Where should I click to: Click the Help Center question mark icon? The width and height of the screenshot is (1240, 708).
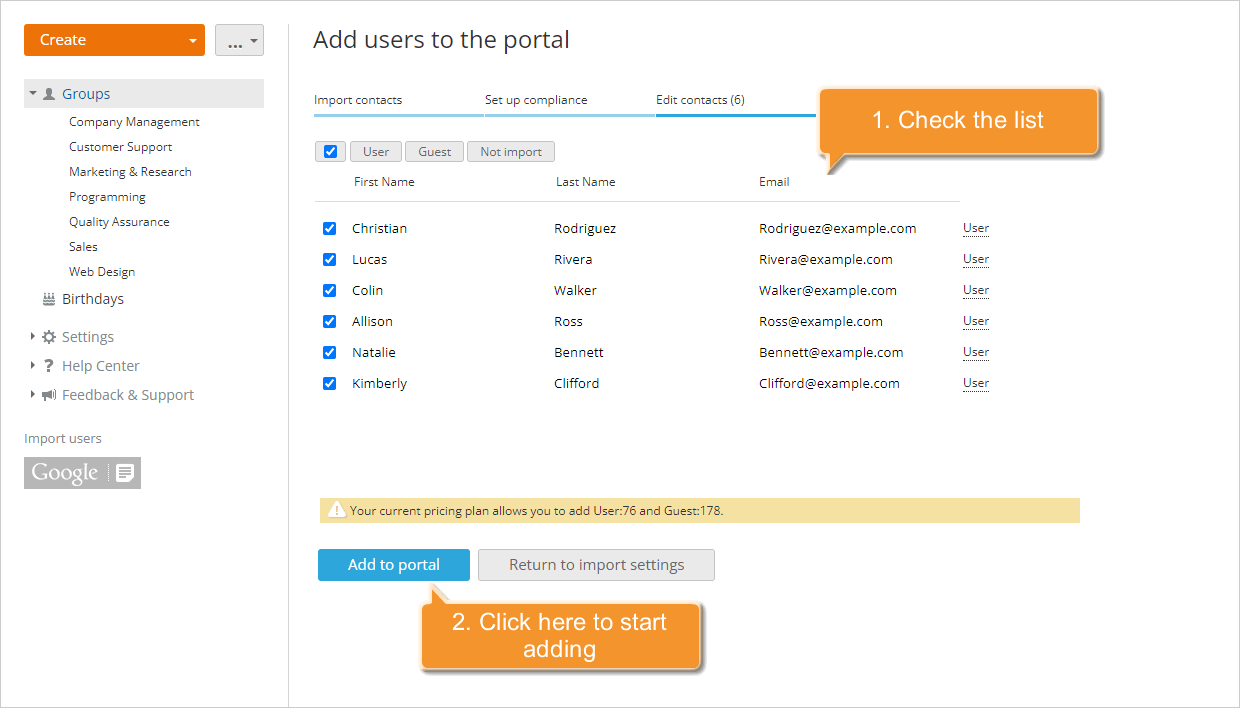(48, 365)
